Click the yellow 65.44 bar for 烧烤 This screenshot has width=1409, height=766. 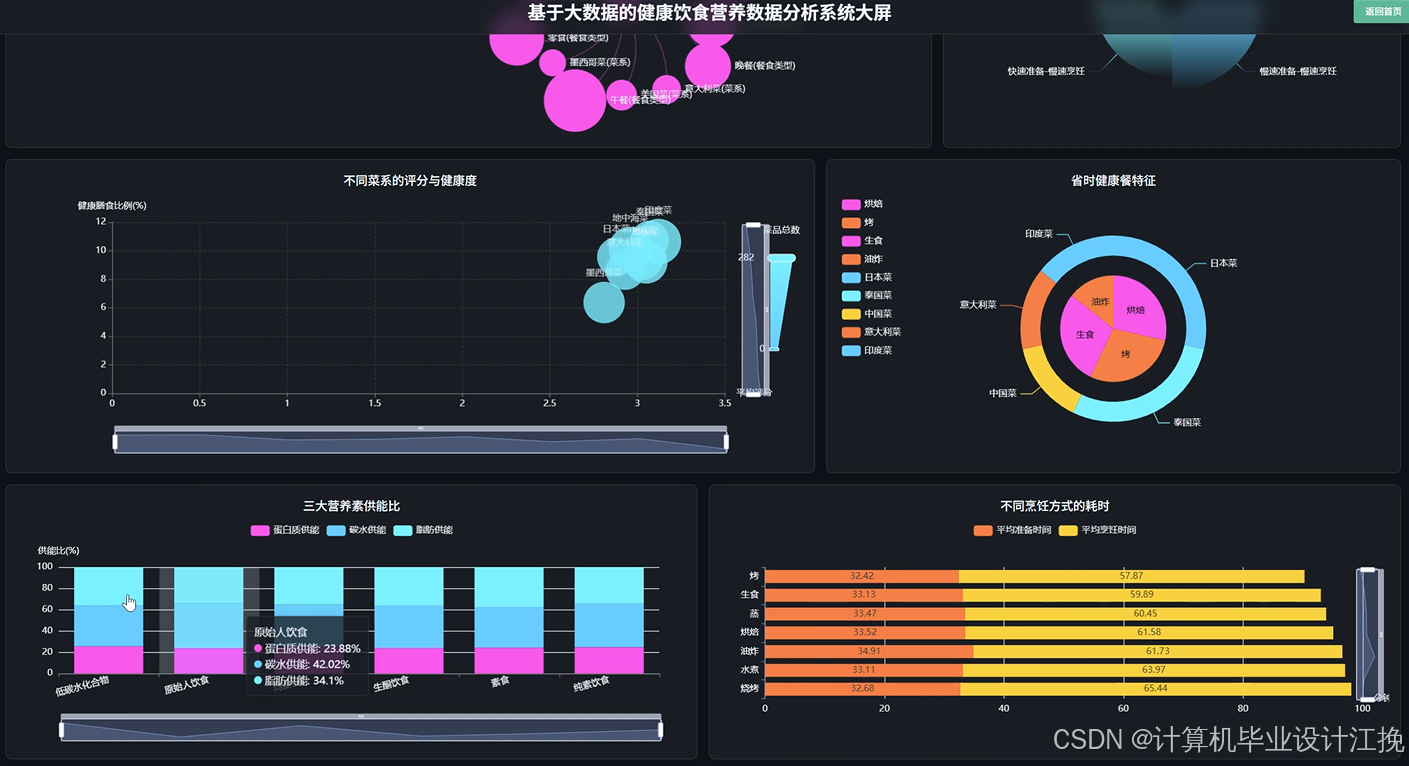(1156, 688)
